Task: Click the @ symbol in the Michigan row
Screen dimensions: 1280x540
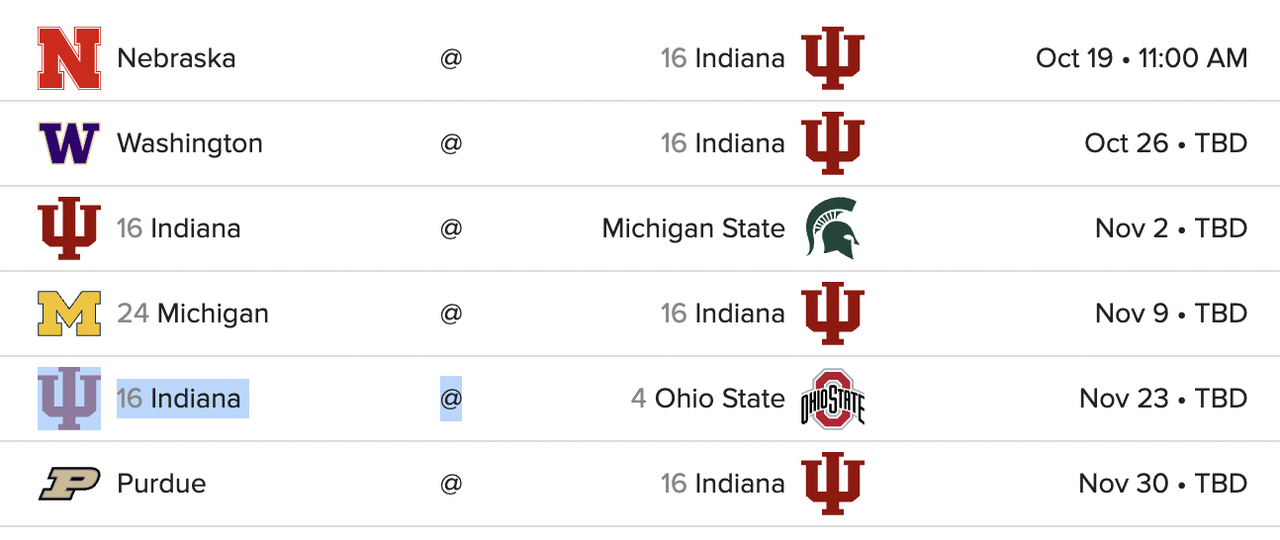Action: click(451, 313)
